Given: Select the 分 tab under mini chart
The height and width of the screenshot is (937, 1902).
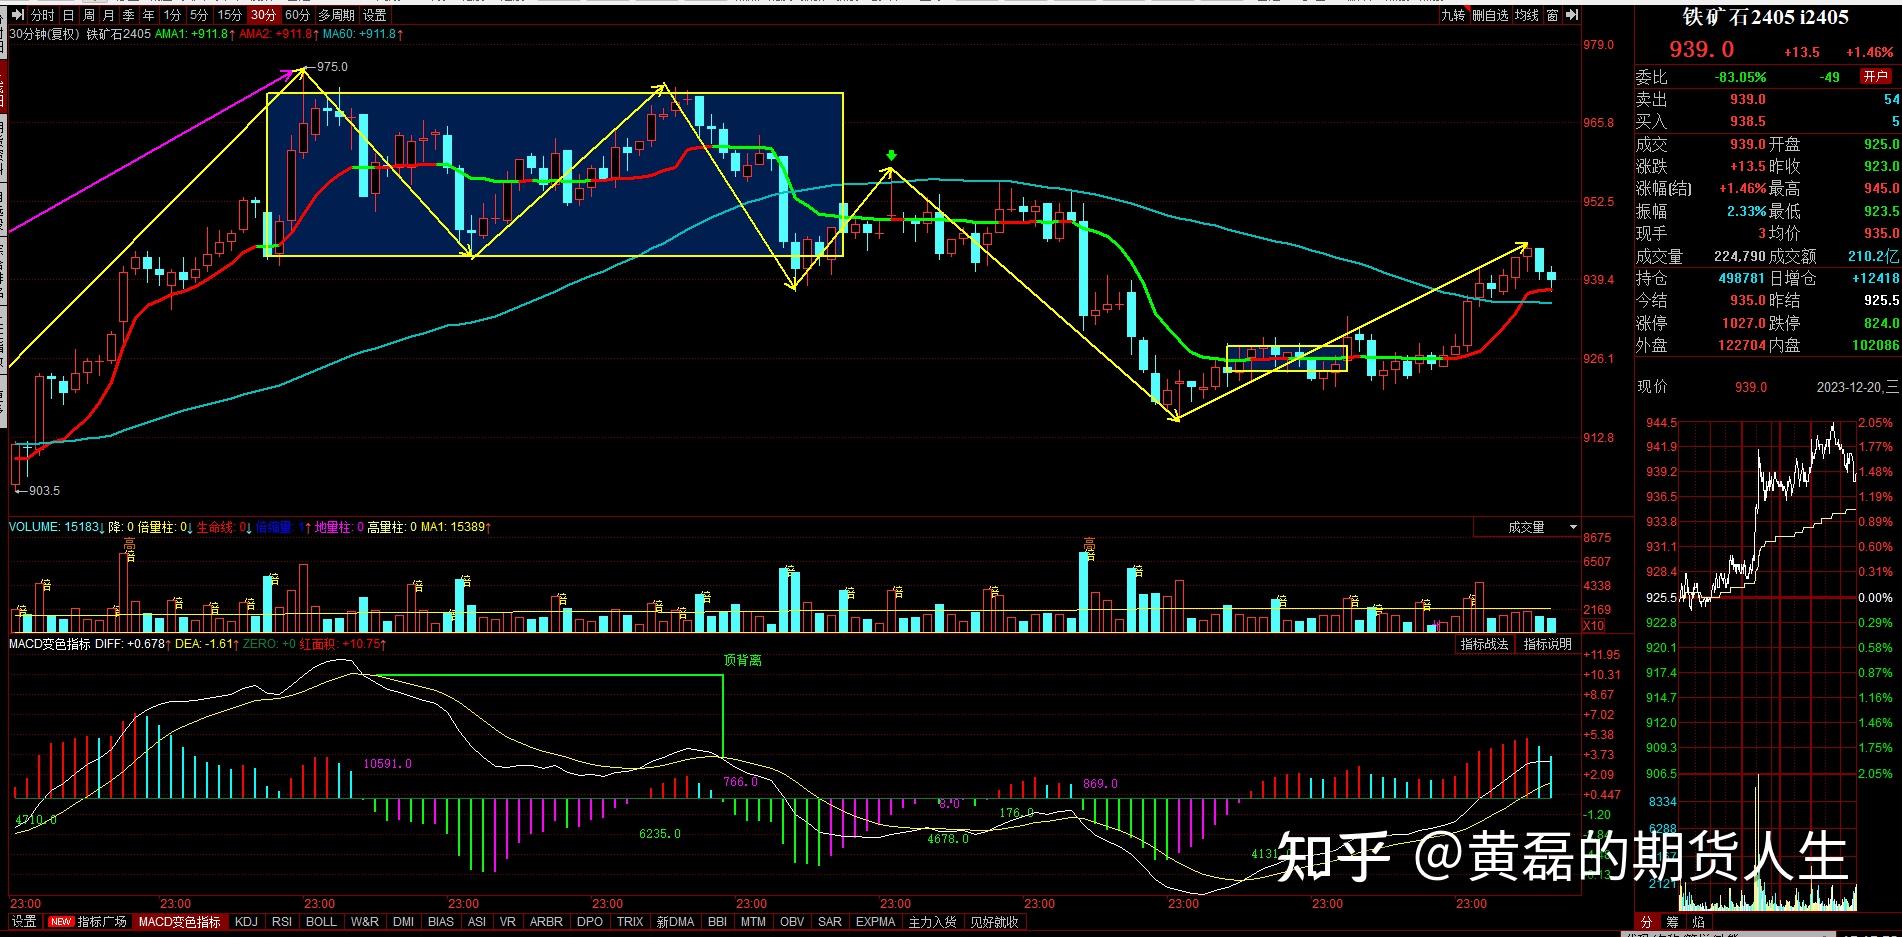Looking at the screenshot, I should [1646, 922].
